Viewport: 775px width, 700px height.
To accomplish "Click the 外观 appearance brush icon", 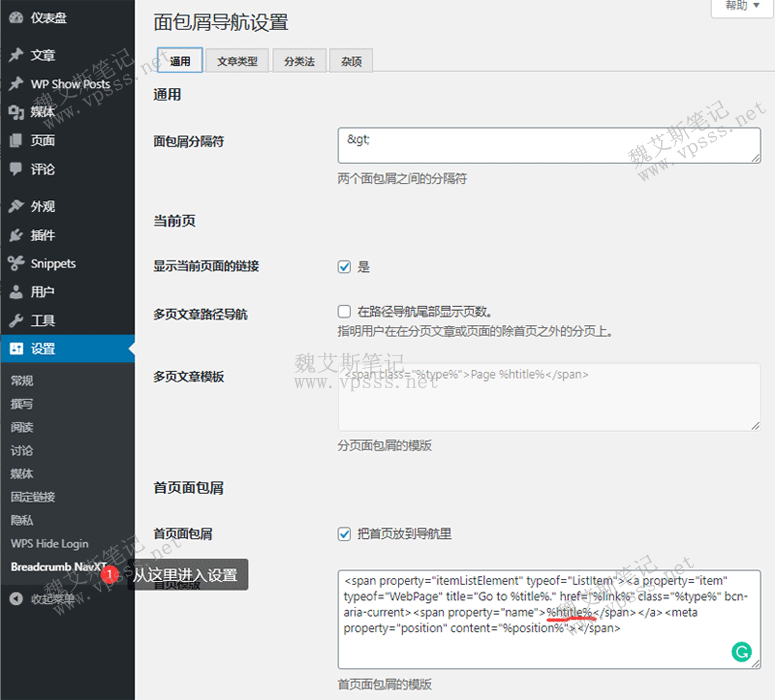I will point(16,207).
